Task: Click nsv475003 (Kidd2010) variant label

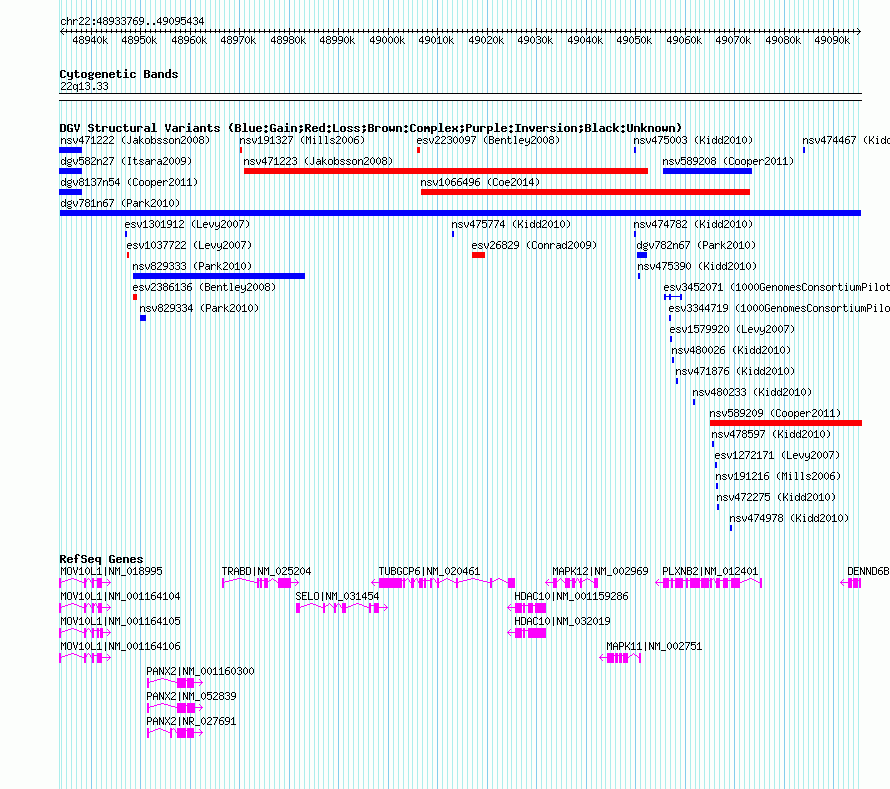Action: point(693,140)
